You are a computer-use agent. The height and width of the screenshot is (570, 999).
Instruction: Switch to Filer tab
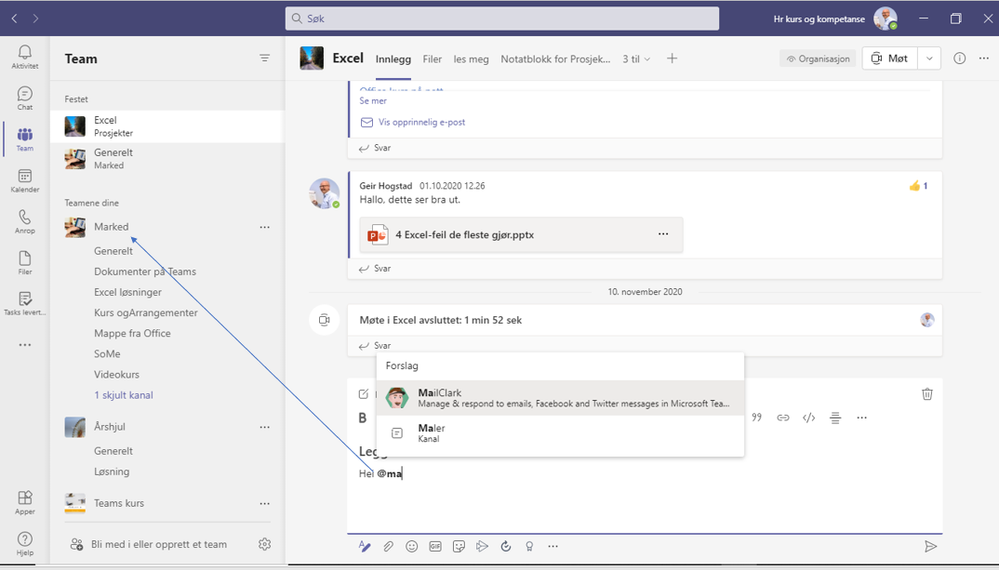tap(432, 59)
